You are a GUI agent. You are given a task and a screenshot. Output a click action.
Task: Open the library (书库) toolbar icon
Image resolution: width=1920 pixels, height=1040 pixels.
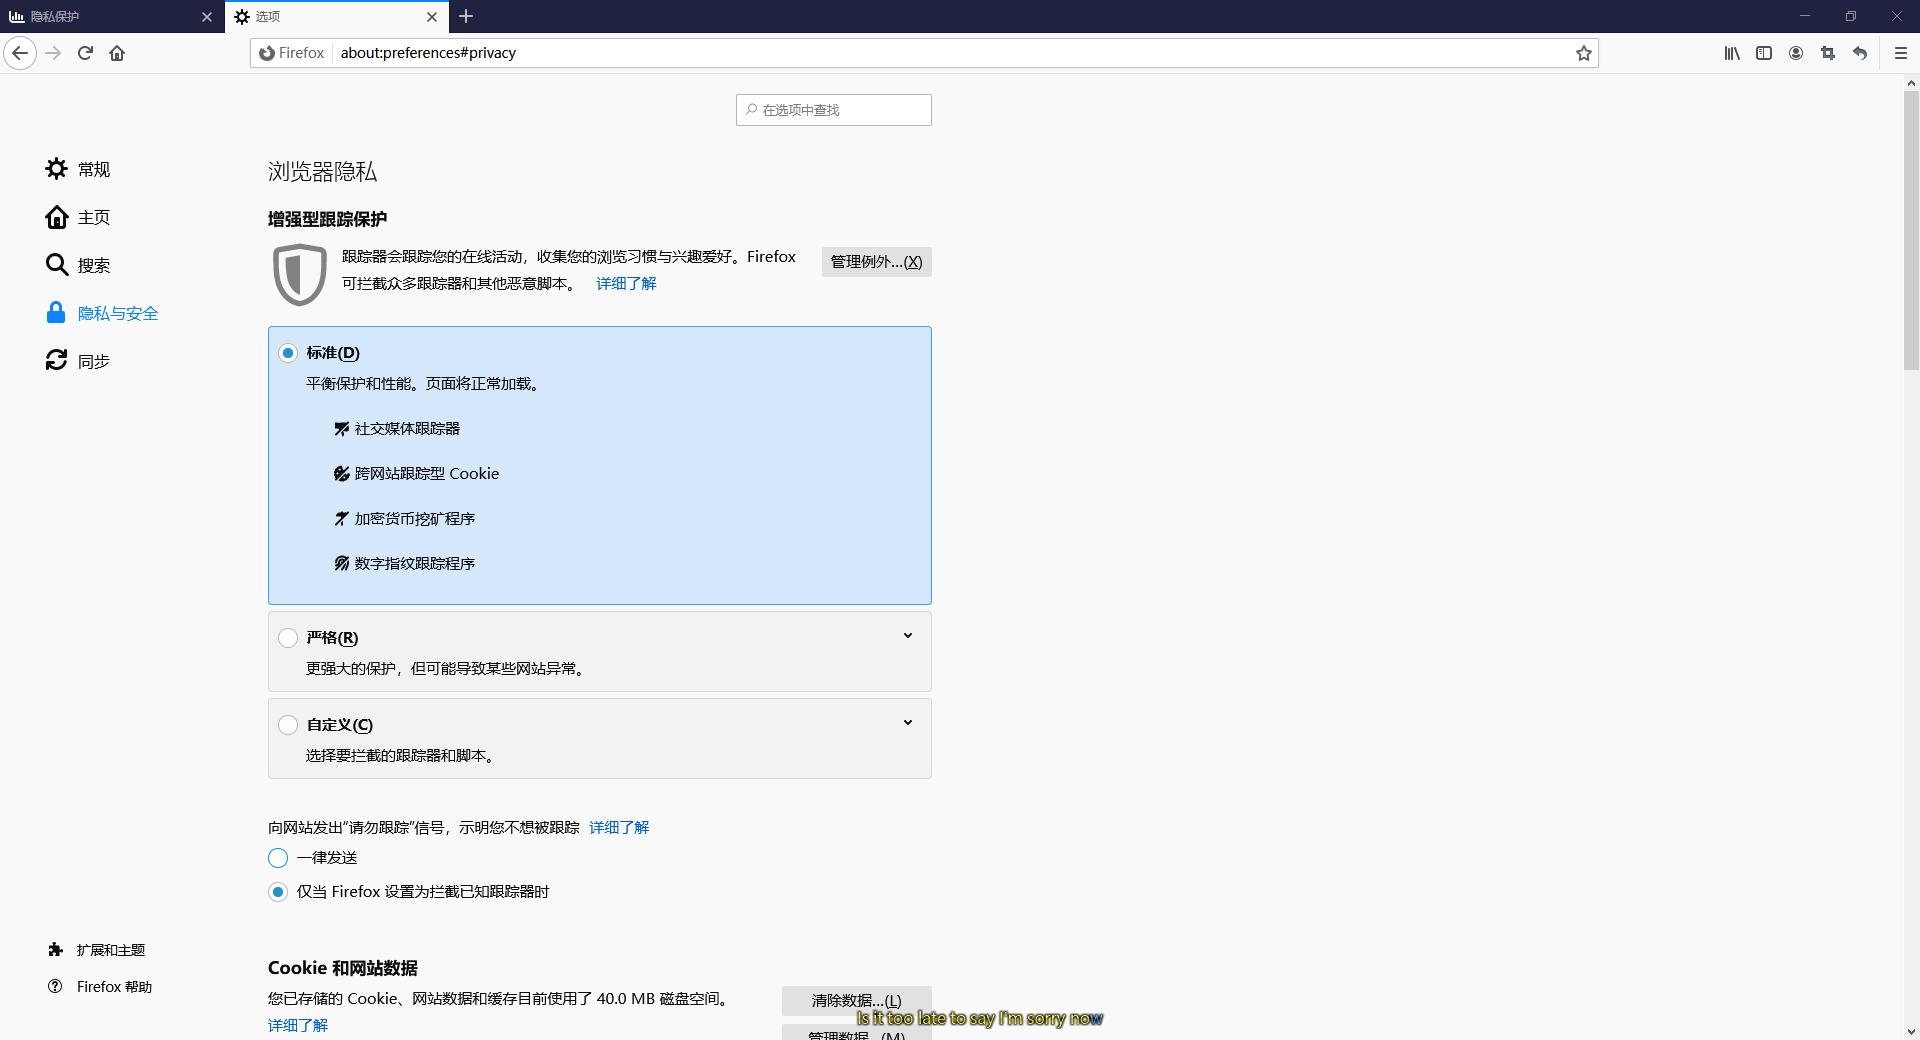pos(1731,53)
